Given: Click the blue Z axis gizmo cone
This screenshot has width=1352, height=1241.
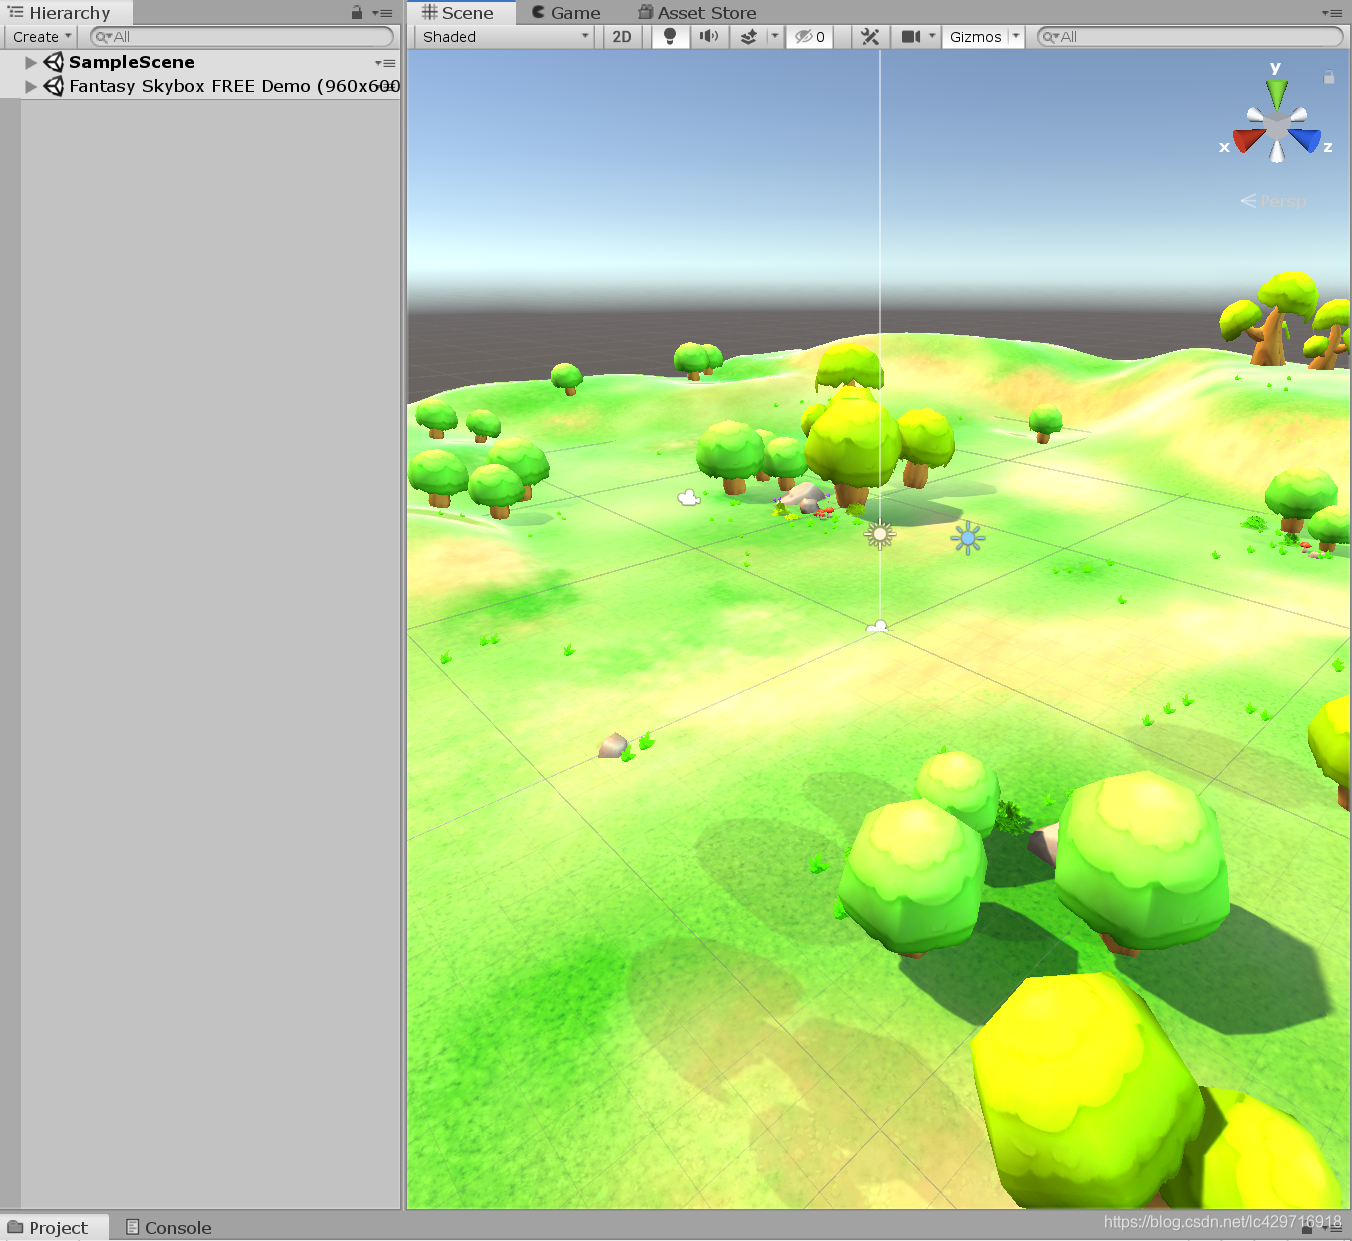Looking at the screenshot, I should click(x=1305, y=139).
